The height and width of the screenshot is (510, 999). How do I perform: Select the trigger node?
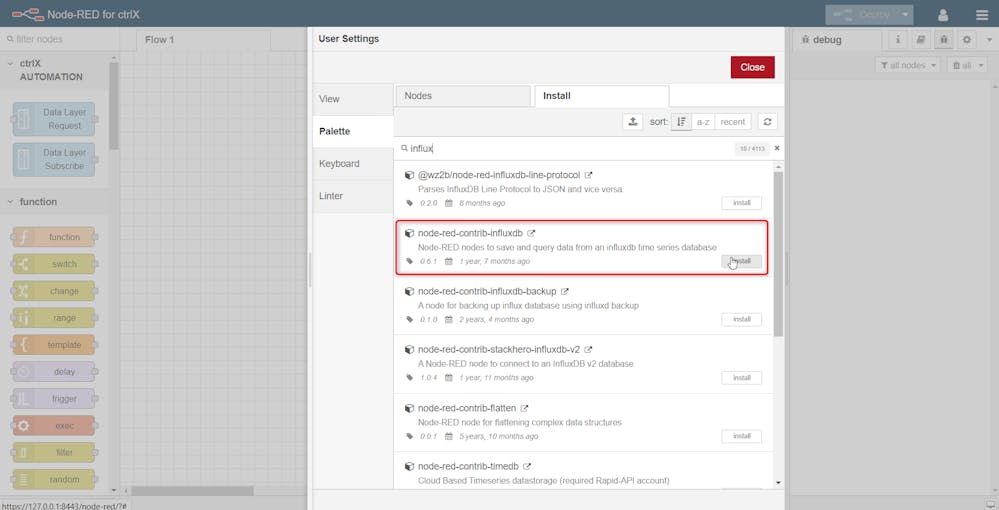[54, 398]
